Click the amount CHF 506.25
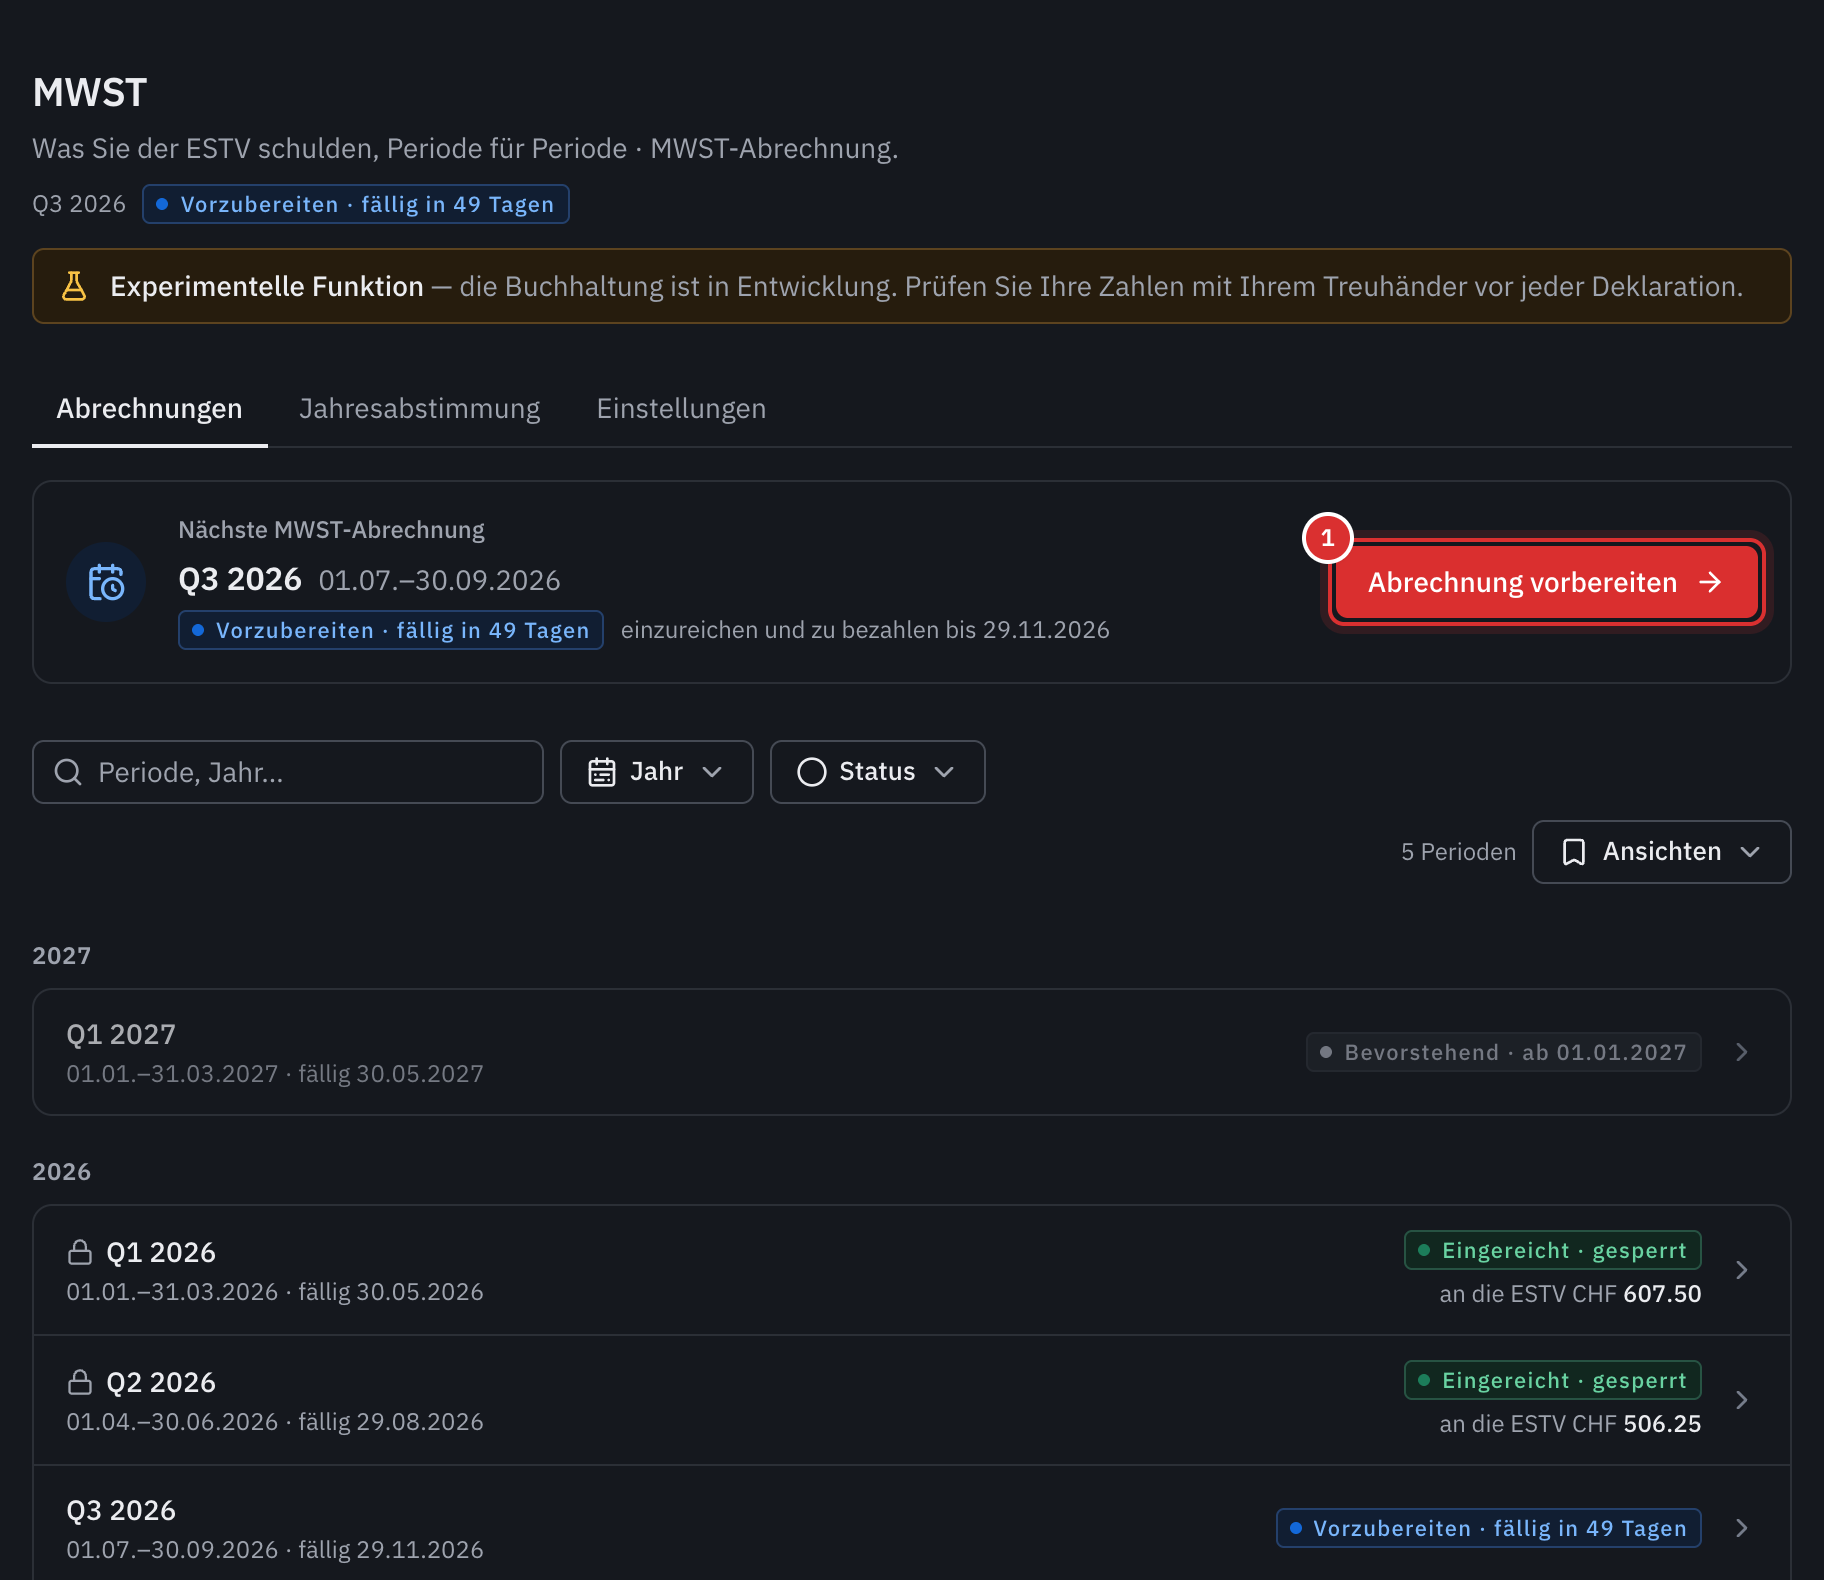Image resolution: width=1824 pixels, height=1580 pixels. click(x=1636, y=1424)
